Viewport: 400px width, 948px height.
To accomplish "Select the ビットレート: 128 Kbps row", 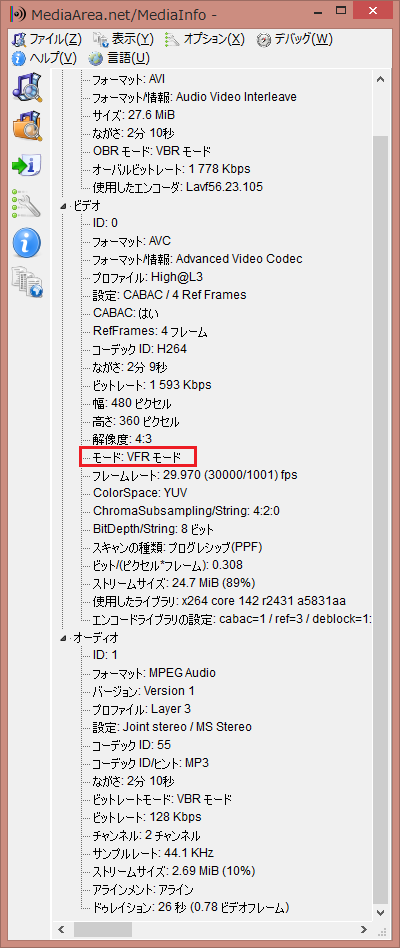I will pyautogui.click(x=147, y=816).
